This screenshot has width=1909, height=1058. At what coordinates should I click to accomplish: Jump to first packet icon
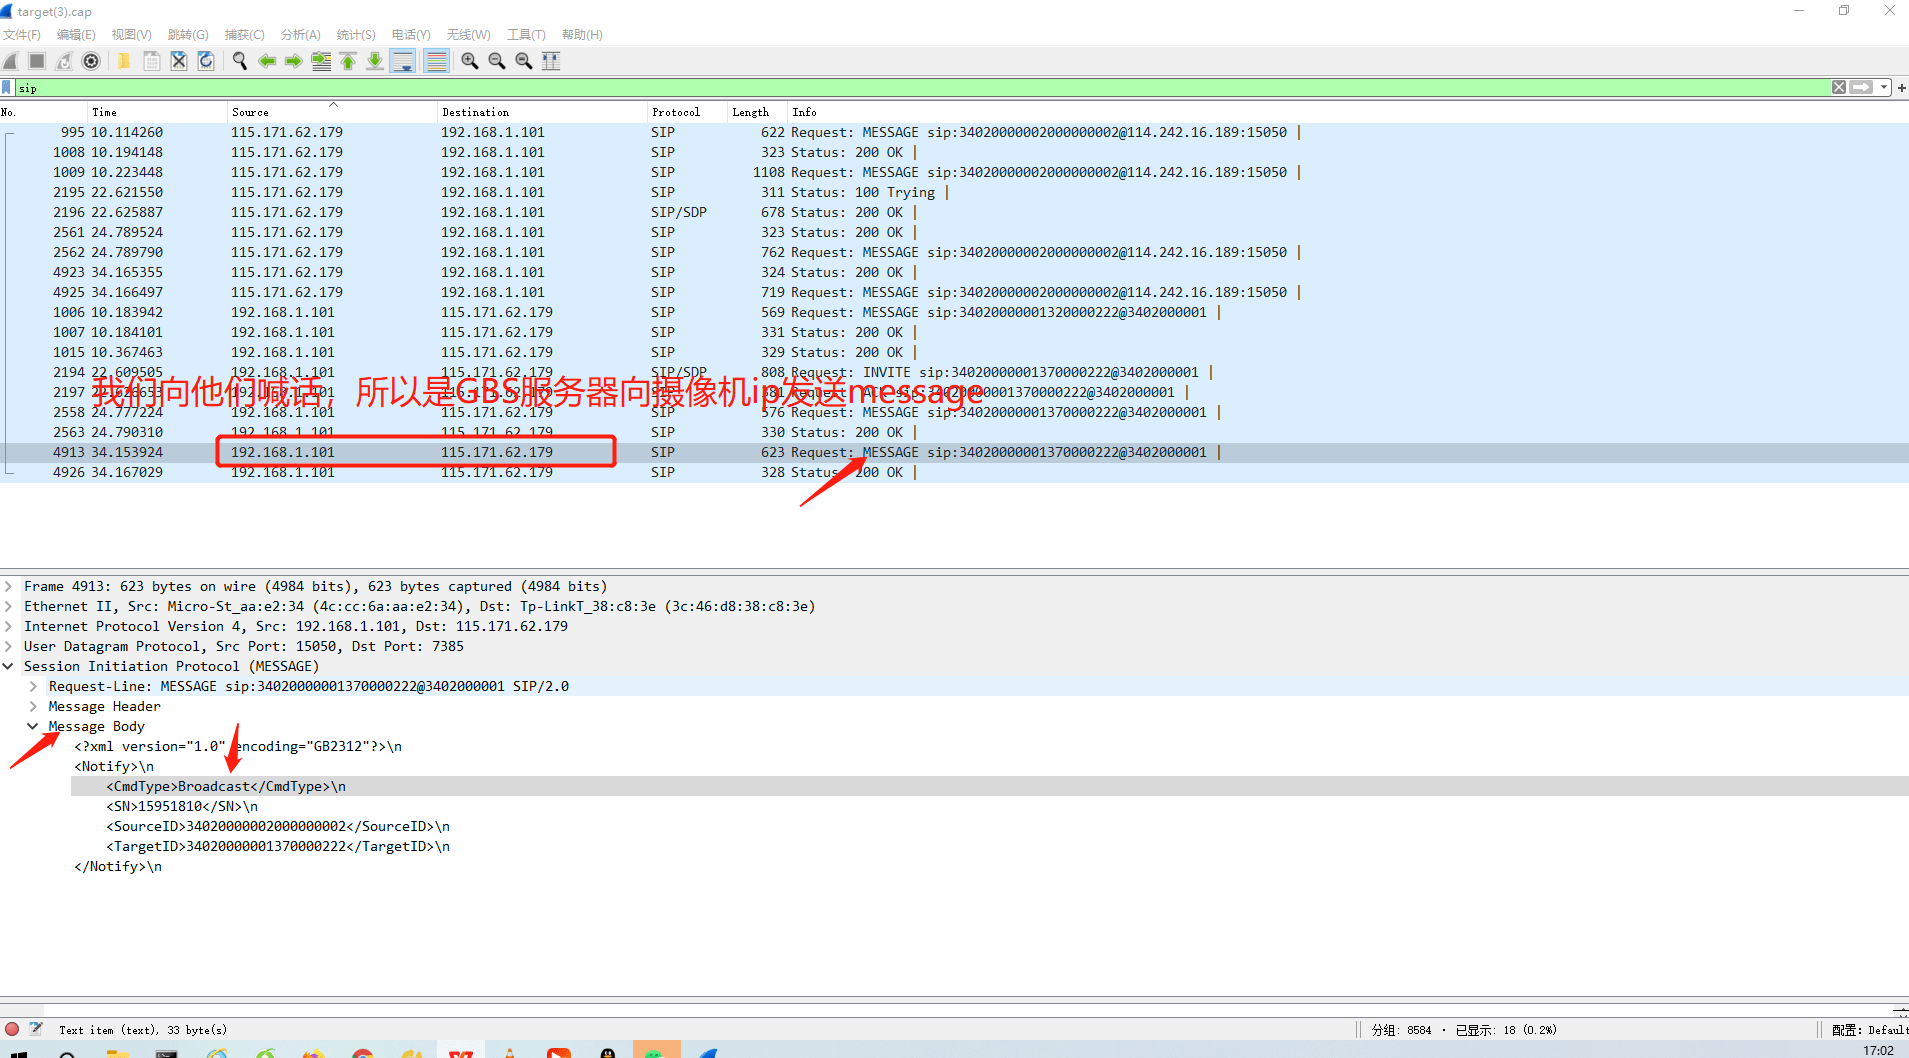coord(348,61)
